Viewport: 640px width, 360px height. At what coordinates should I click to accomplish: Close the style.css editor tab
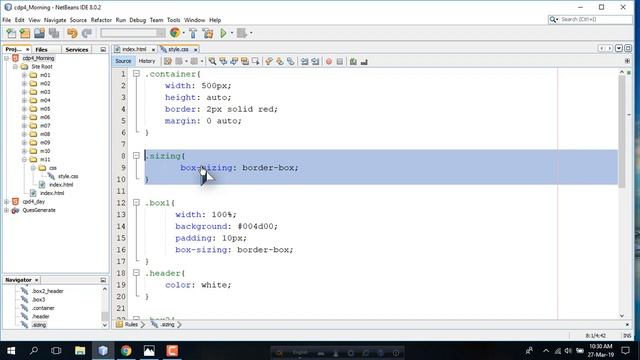(x=196, y=50)
